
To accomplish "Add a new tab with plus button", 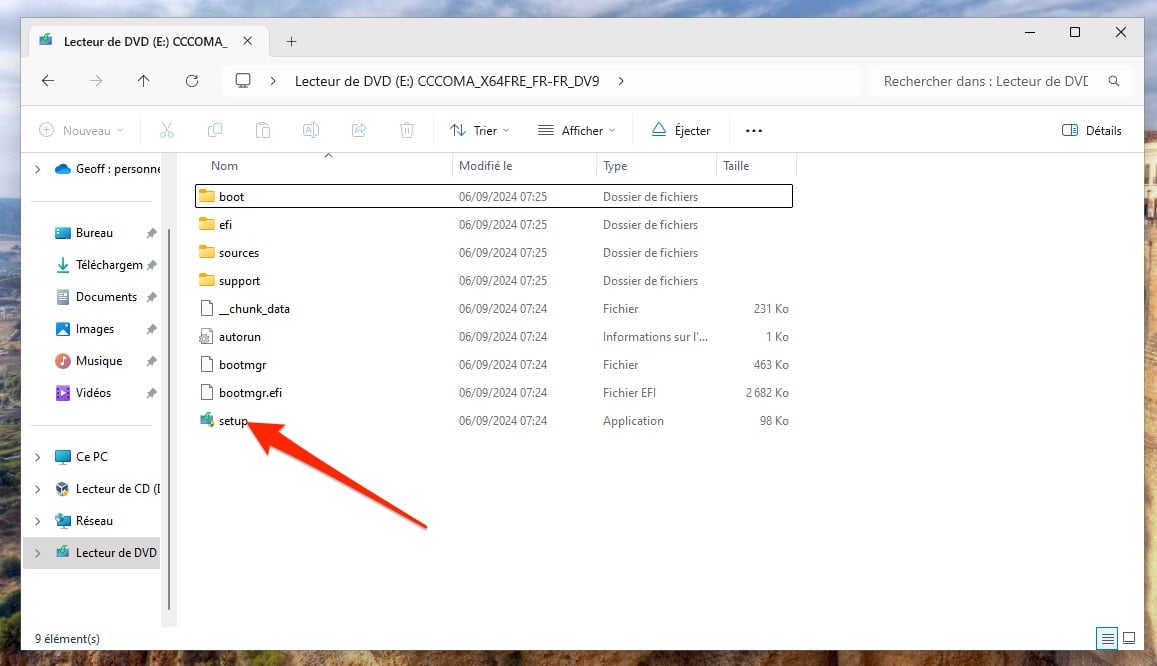I will [x=291, y=41].
